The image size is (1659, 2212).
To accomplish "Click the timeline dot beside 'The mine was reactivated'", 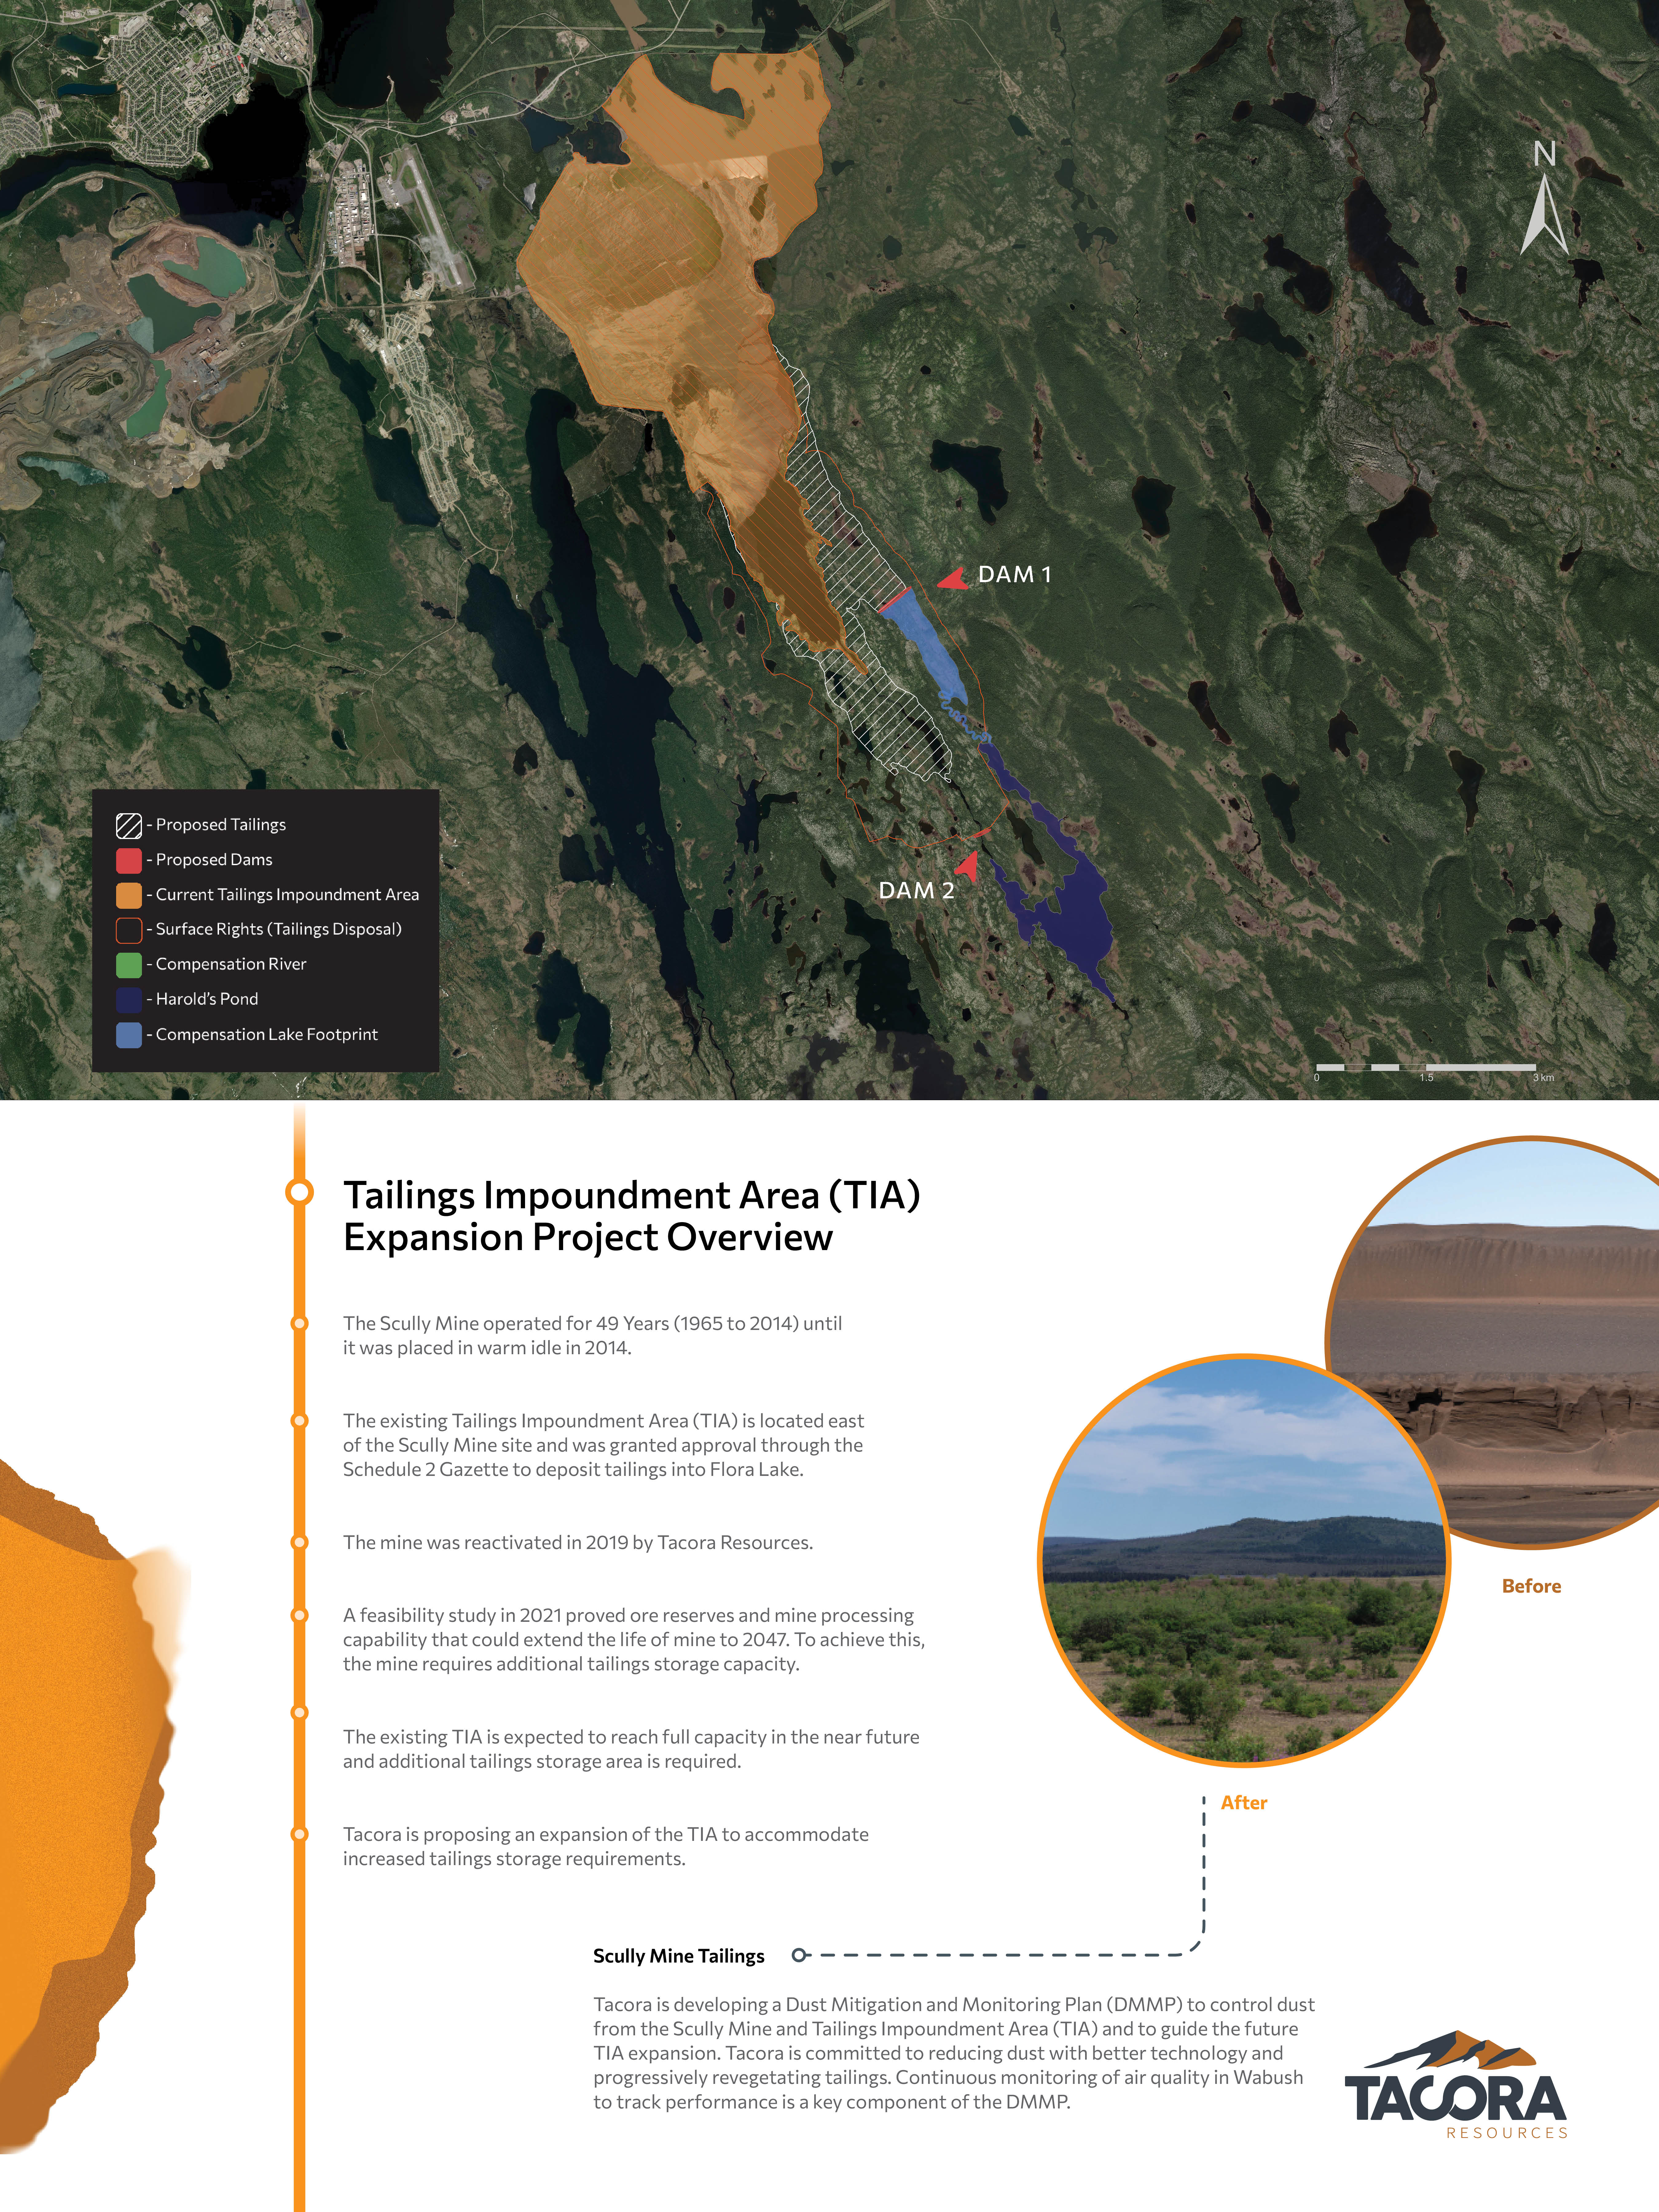I will 299,1542.
